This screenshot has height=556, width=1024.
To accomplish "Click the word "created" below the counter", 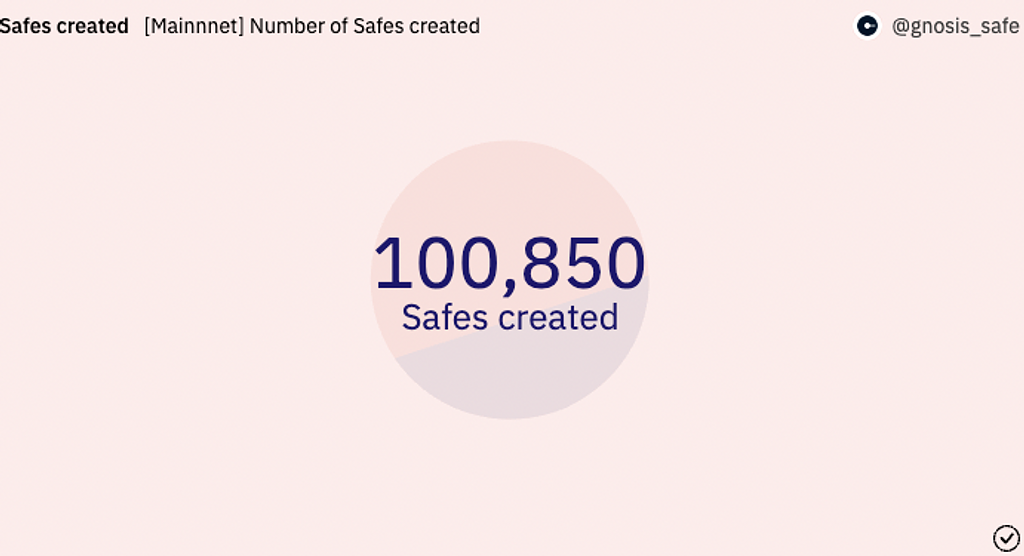I will tap(558, 317).
